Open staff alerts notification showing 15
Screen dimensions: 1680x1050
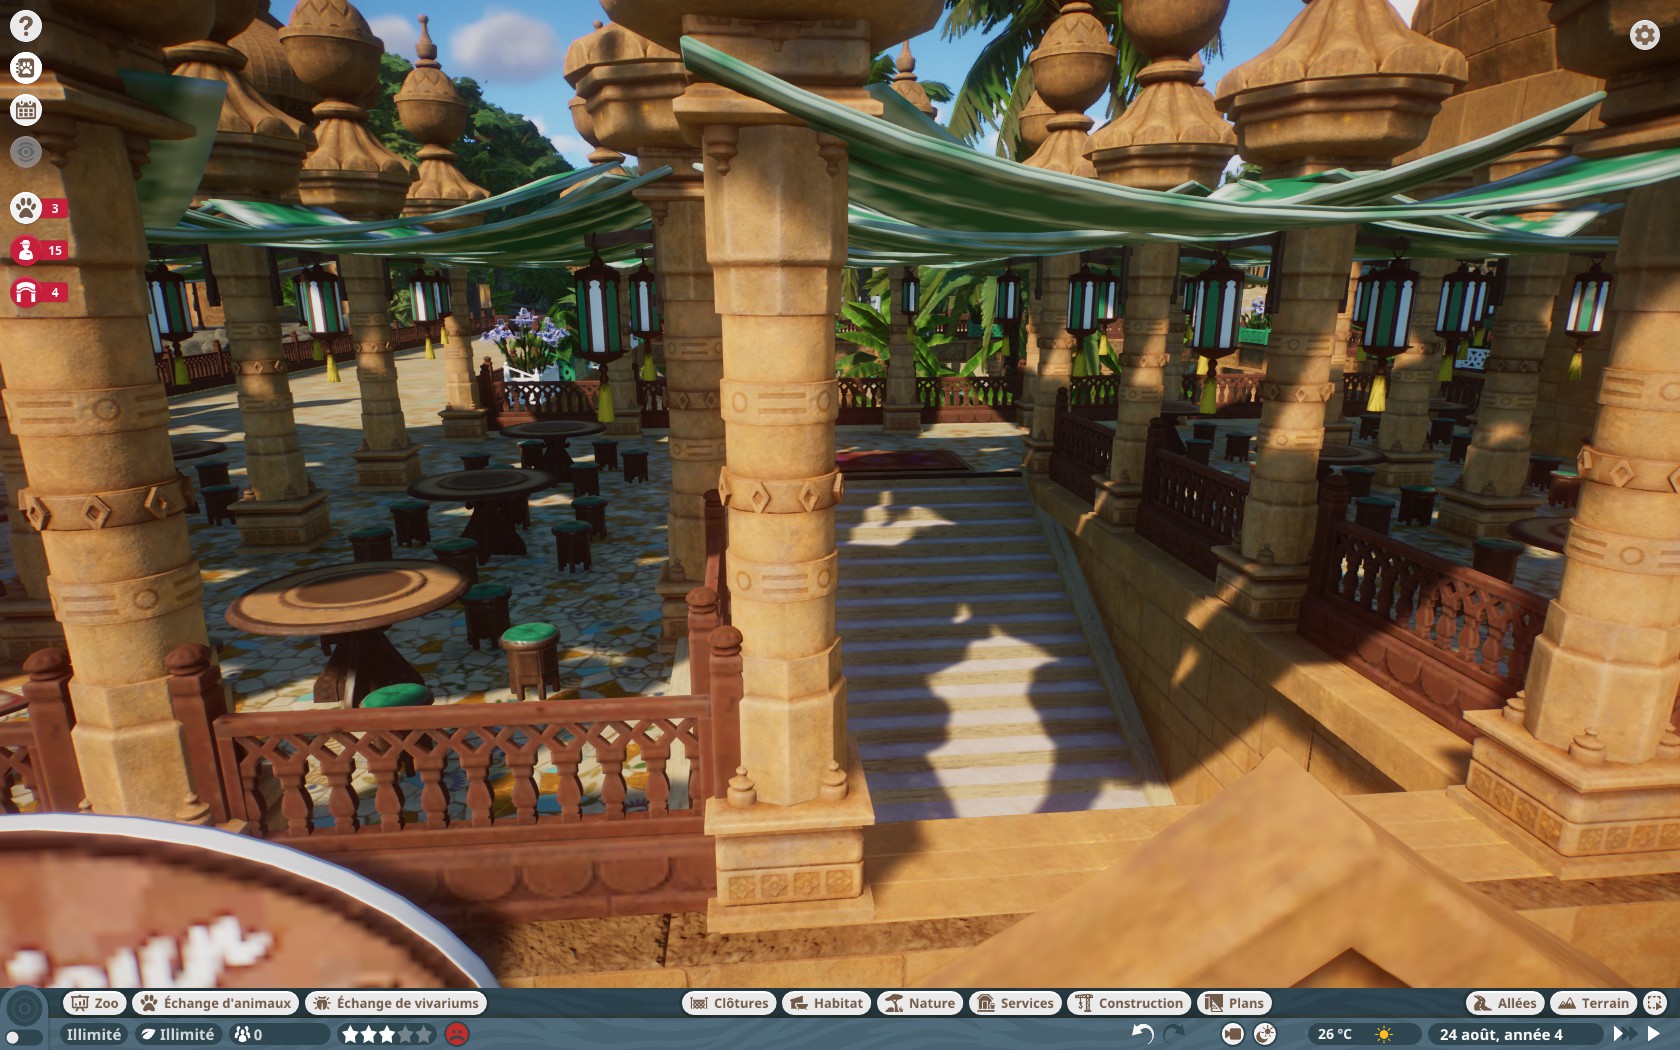click(40, 250)
